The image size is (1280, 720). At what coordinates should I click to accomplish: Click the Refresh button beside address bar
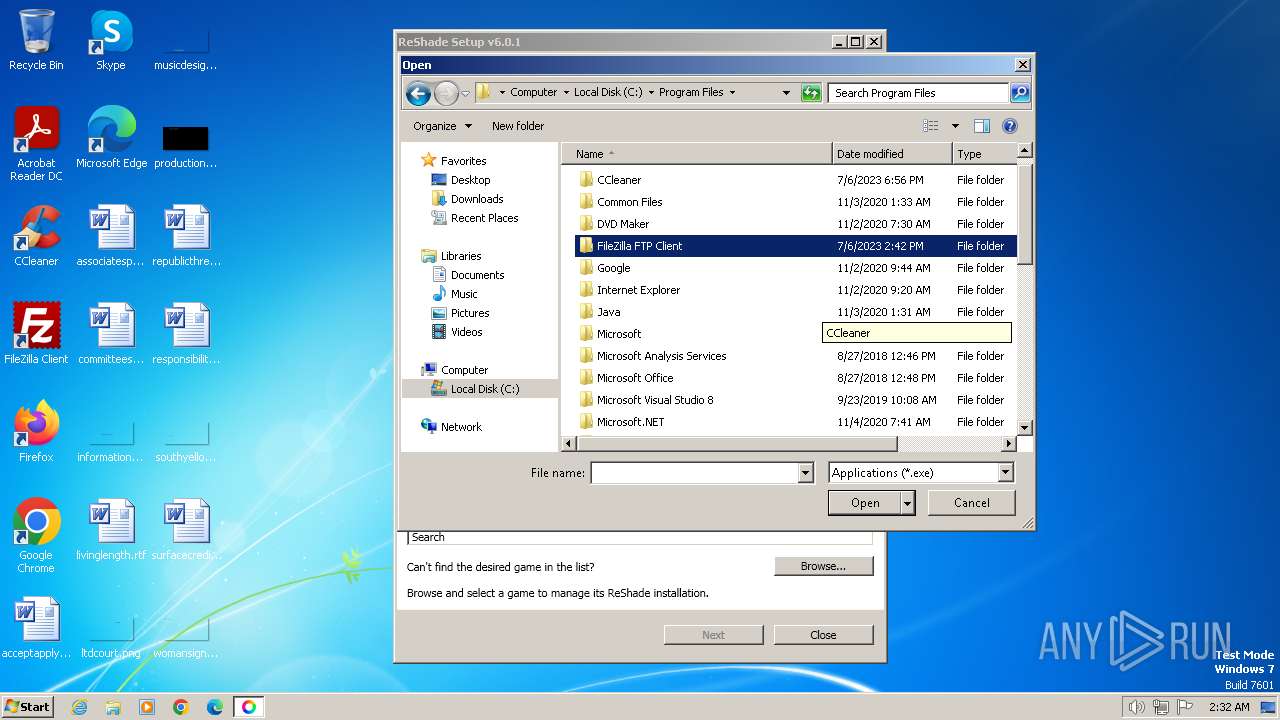(x=811, y=93)
